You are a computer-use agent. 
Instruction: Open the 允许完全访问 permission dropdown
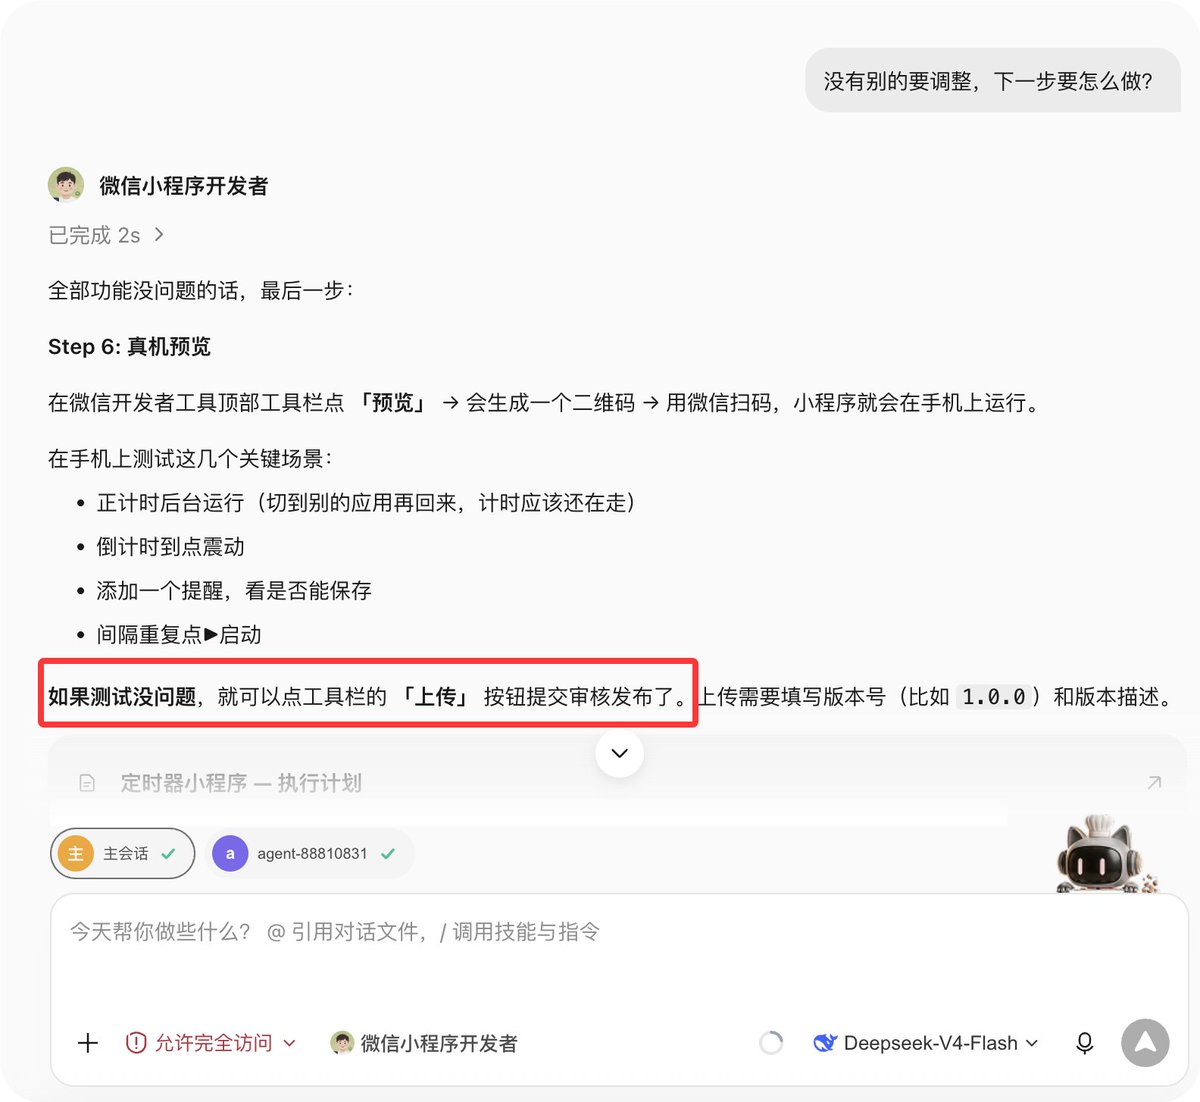coord(211,1043)
